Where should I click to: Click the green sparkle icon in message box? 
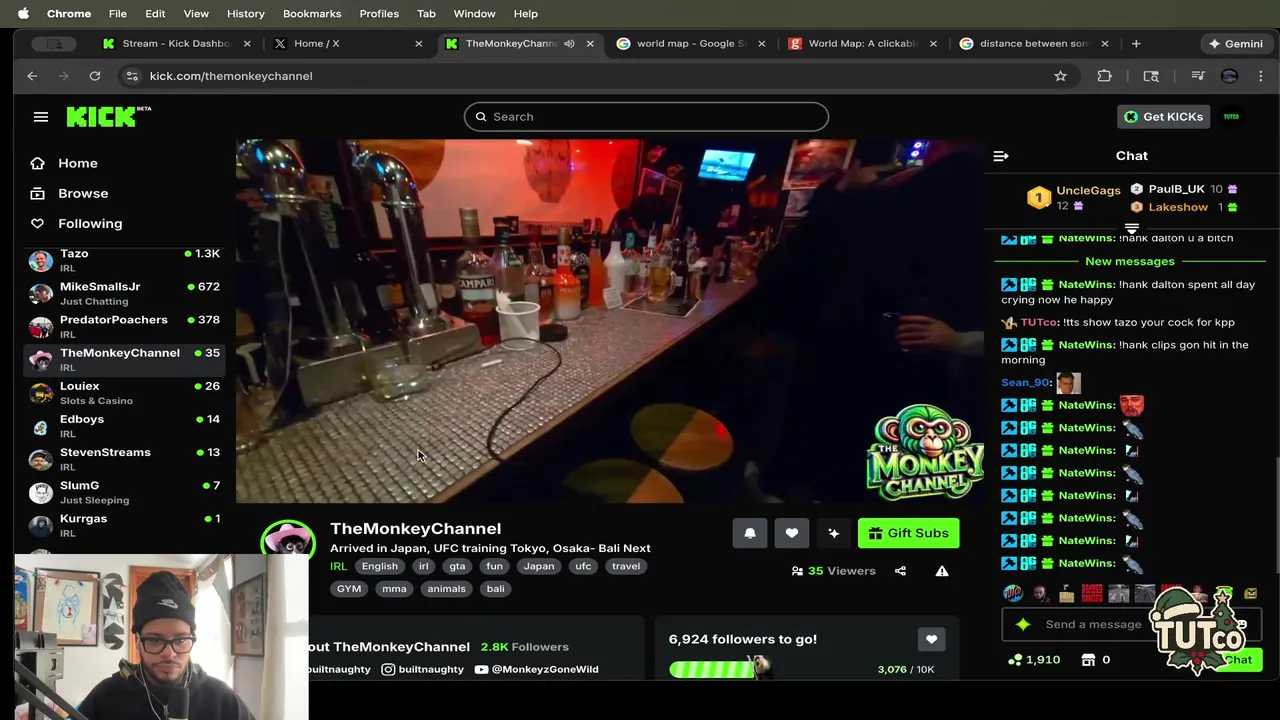tap(1023, 624)
